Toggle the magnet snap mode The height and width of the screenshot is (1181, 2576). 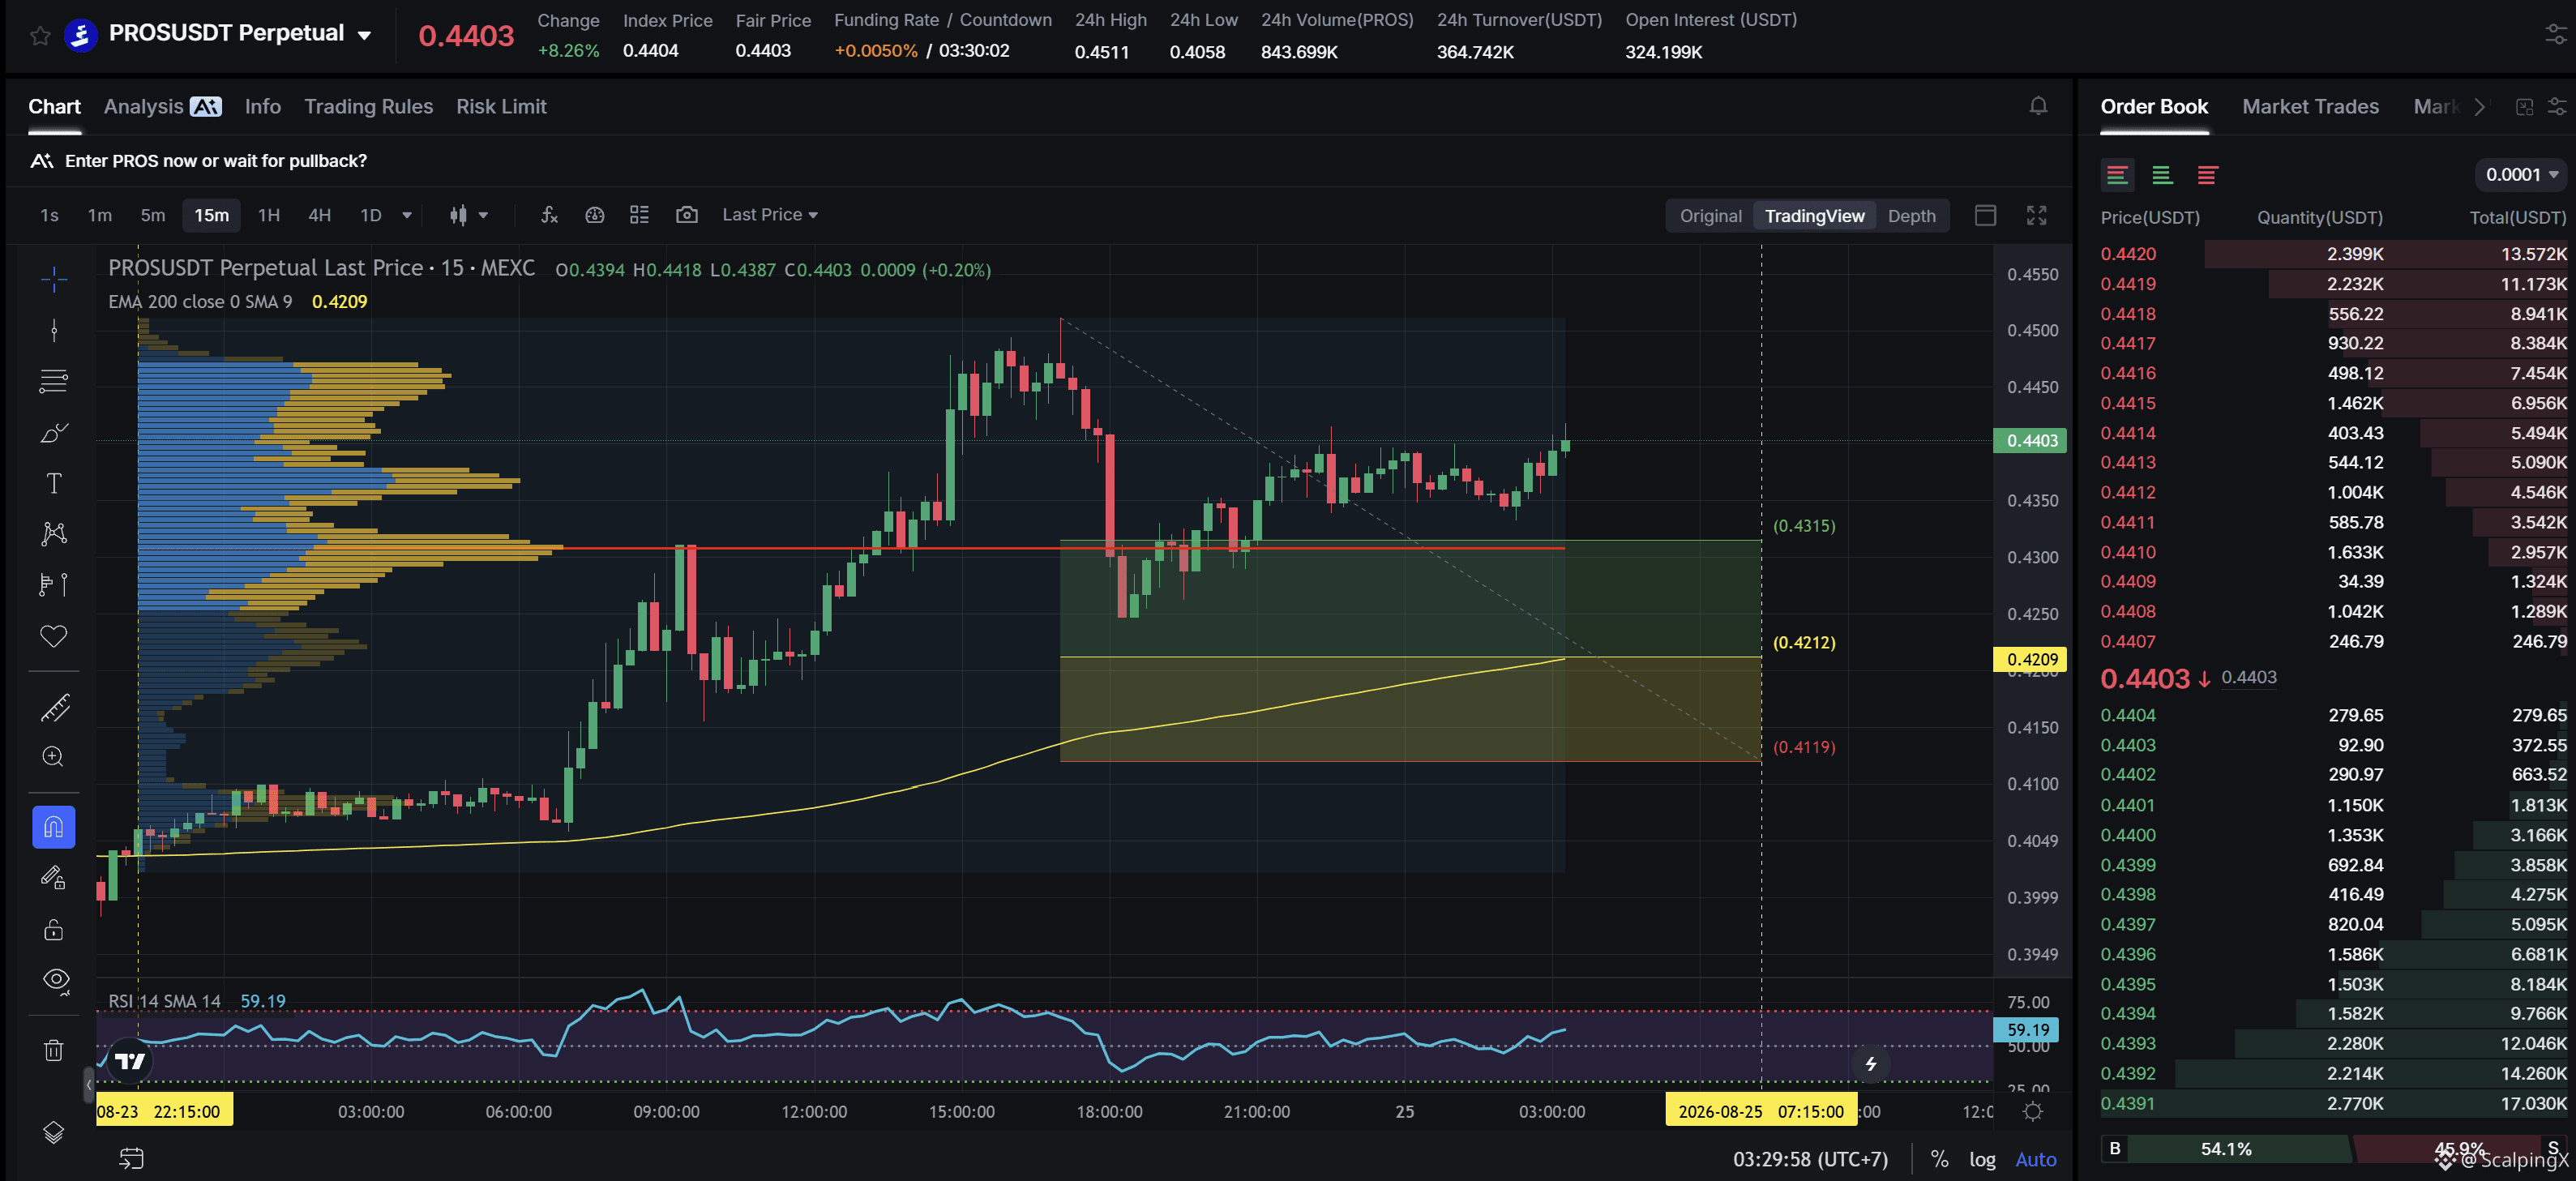[x=54, y=827]
